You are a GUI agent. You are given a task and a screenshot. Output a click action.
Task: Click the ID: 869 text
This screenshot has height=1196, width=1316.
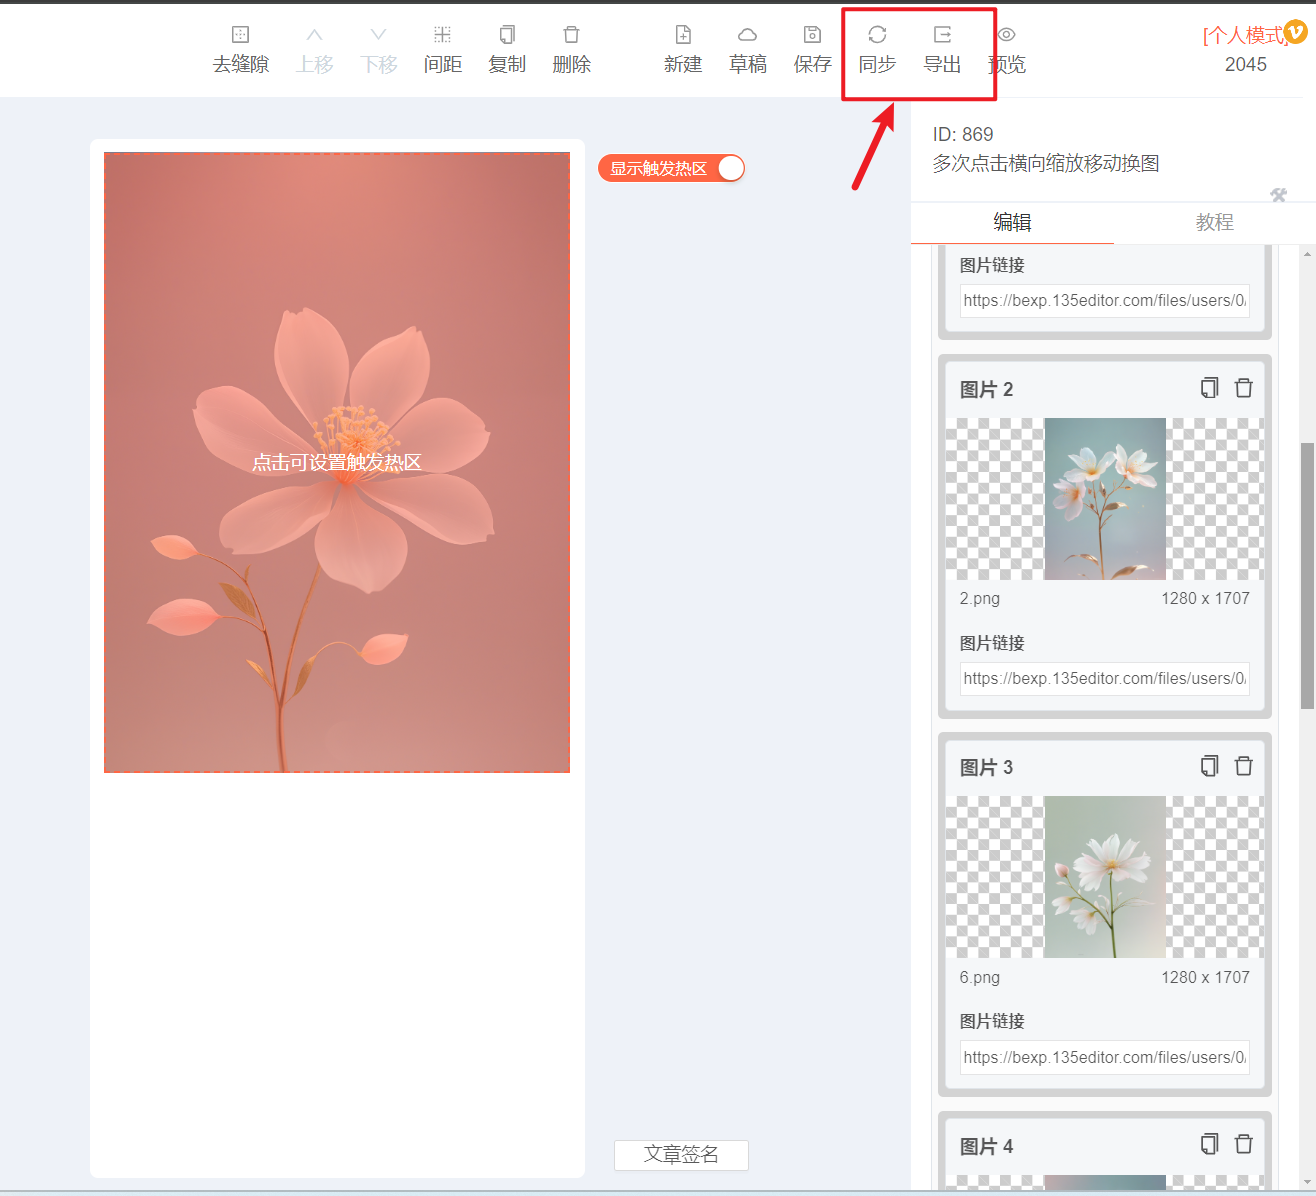[963, 134]
